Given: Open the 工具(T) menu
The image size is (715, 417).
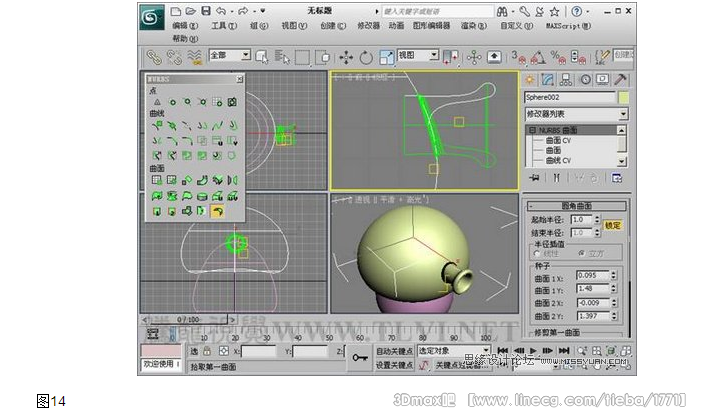Looking at the screenshot, I should coord(224,26).
